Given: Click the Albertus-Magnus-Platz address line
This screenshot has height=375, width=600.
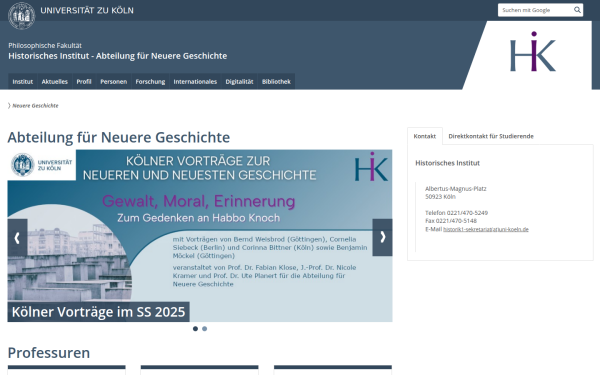Looking at the screenshot, I should click(456, 189).
